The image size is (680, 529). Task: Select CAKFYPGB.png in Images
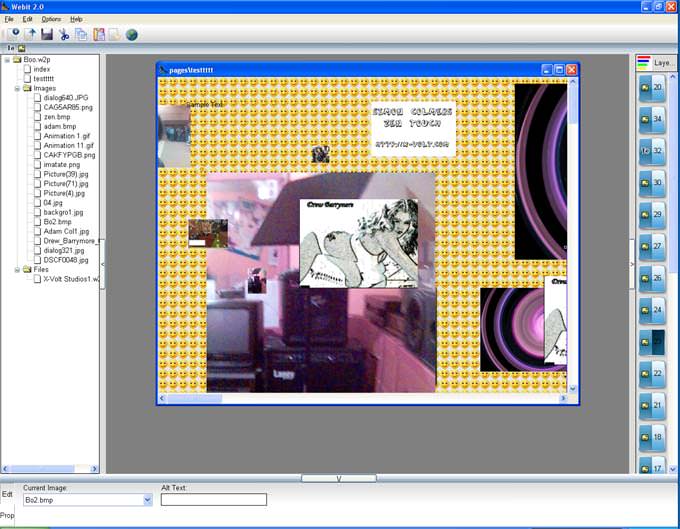tap(69, 155)
